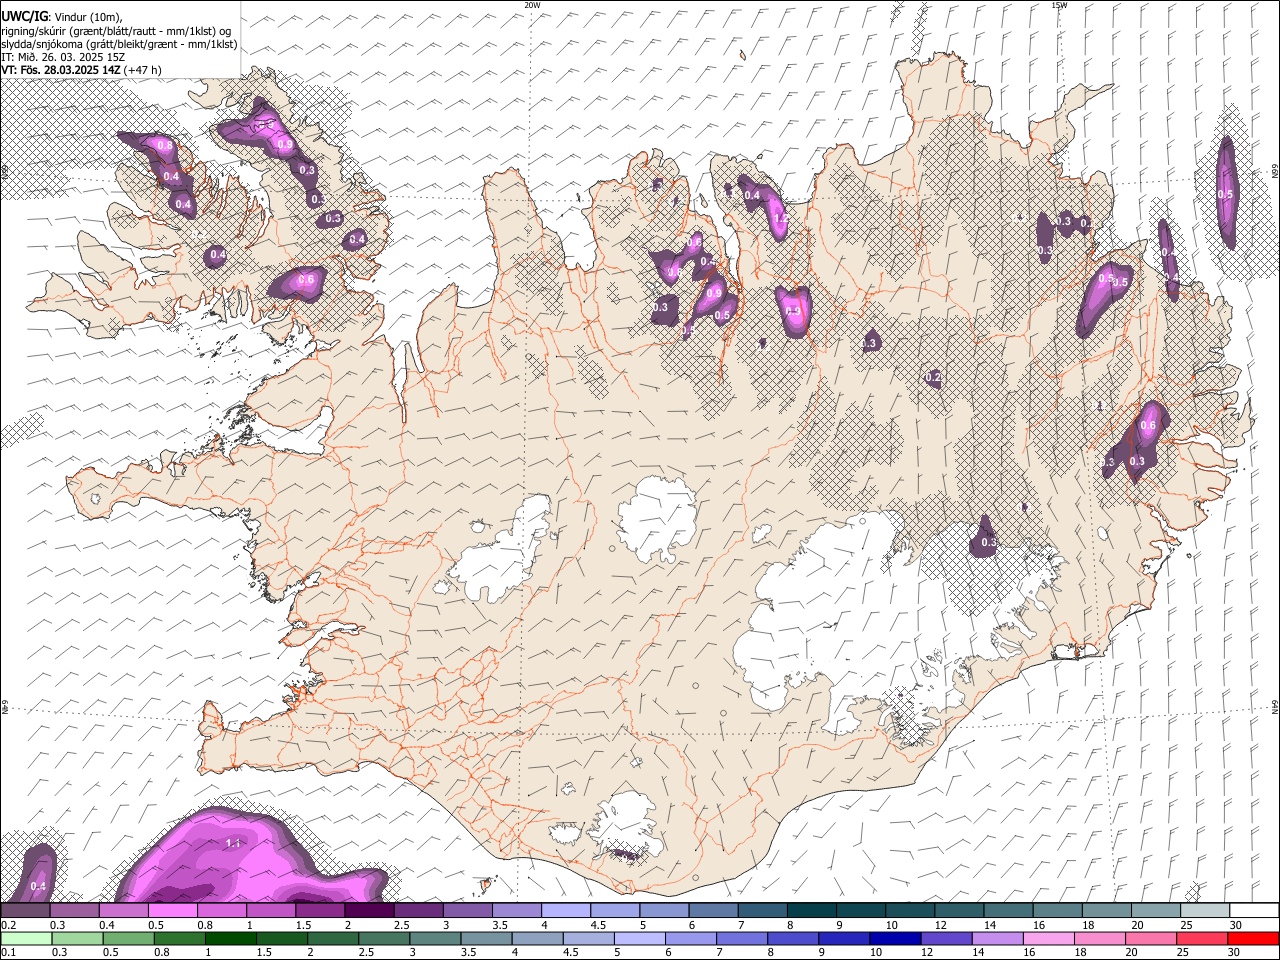Screen dimensions: 1280x960
Task: Click the 'rigning/skúrir' legend description line
Action: 115,31
